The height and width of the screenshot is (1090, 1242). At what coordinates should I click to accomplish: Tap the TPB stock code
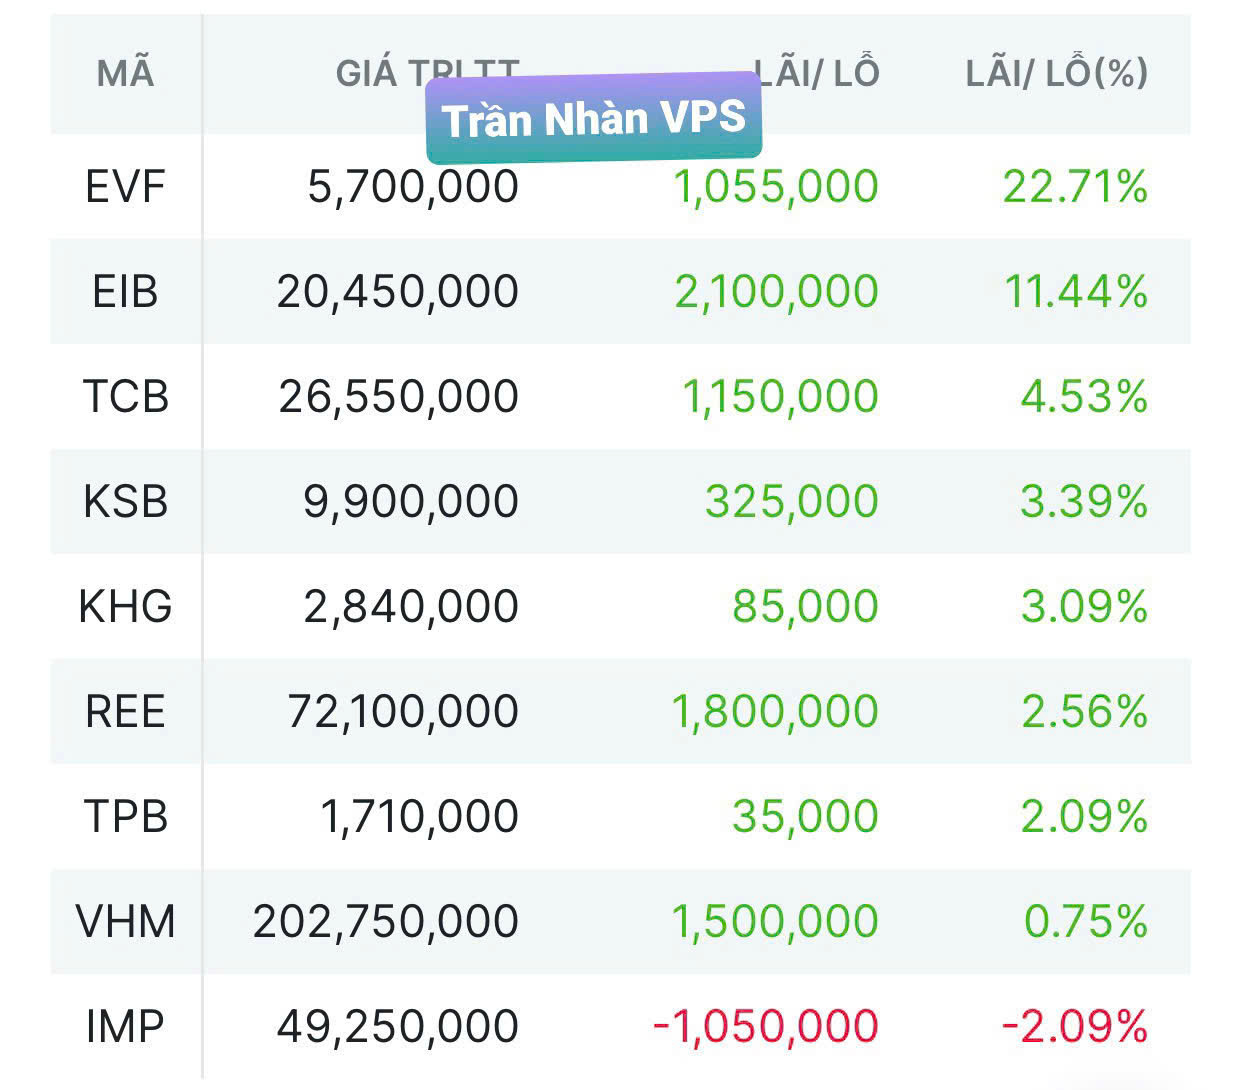tap(125, 817)
